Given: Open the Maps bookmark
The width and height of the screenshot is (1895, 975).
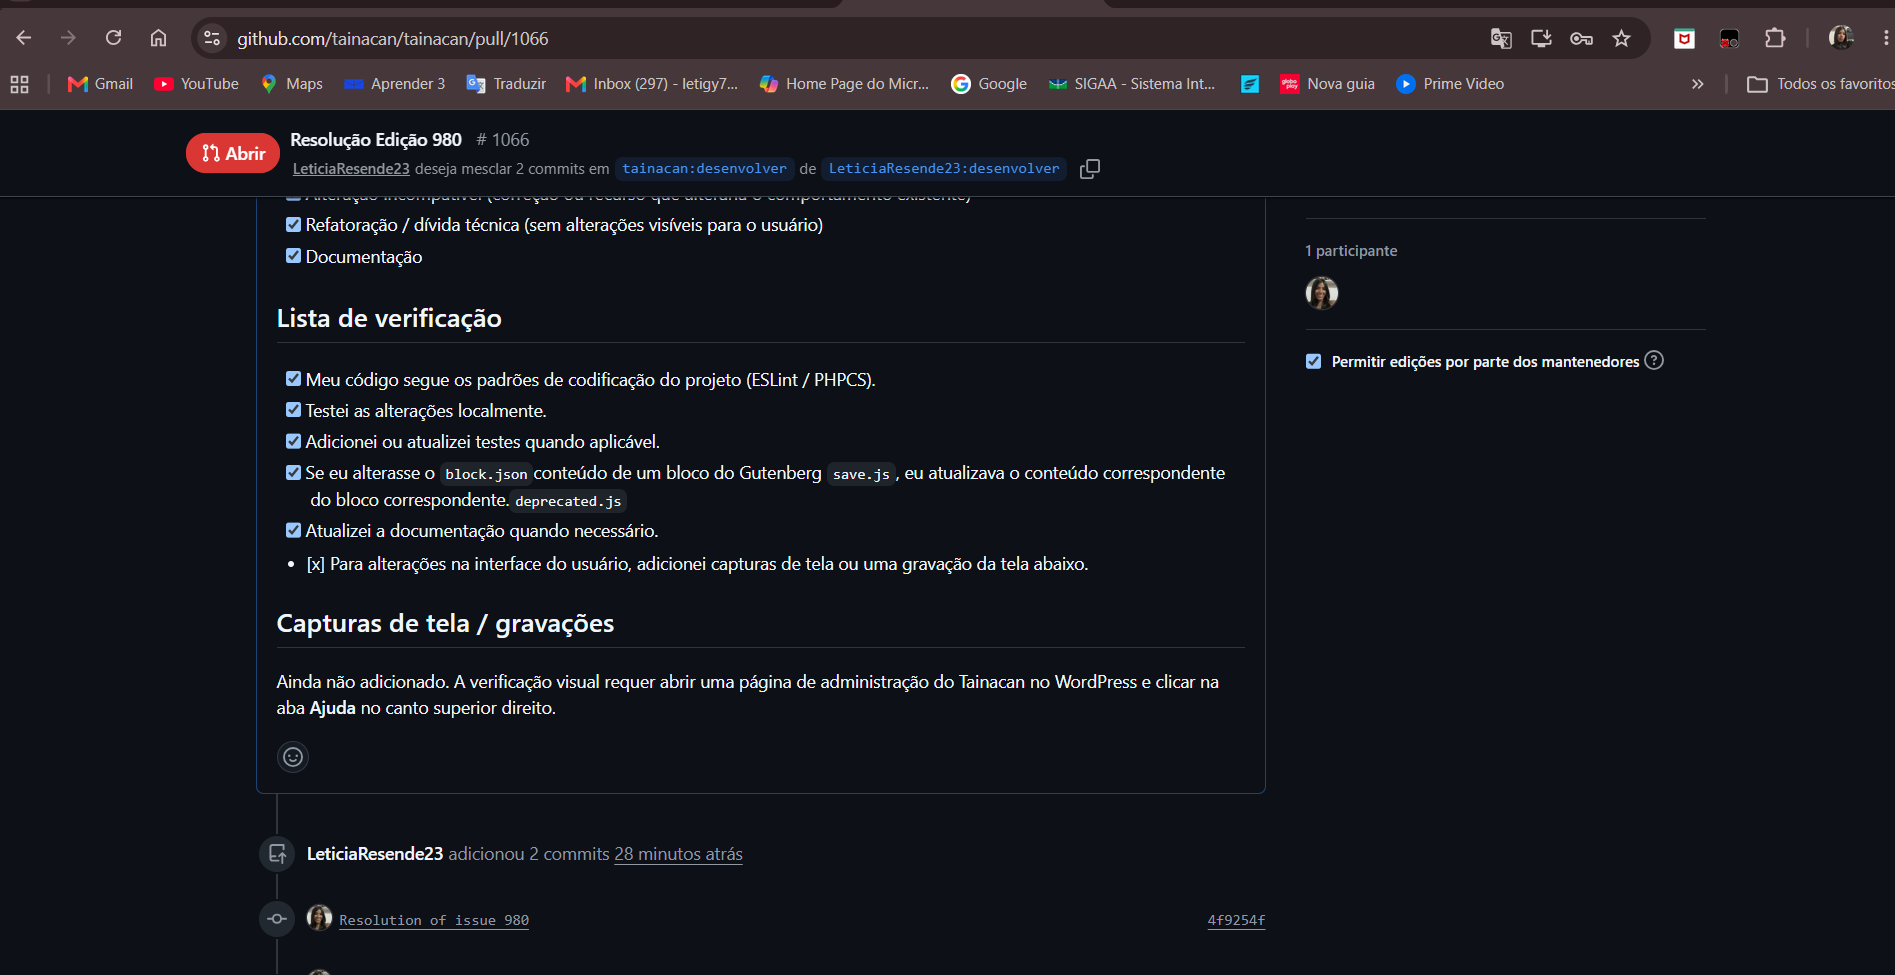Looking at the screenshot, I should click(x=291, y=84).
